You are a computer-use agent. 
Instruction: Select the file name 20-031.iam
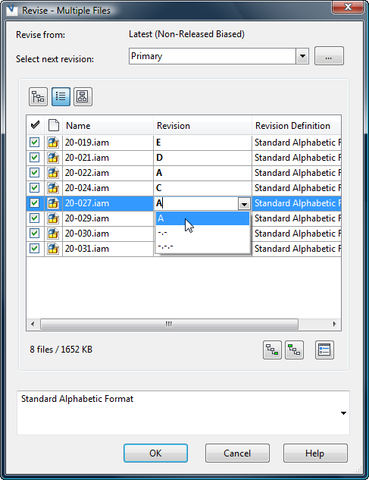point(87,249)
